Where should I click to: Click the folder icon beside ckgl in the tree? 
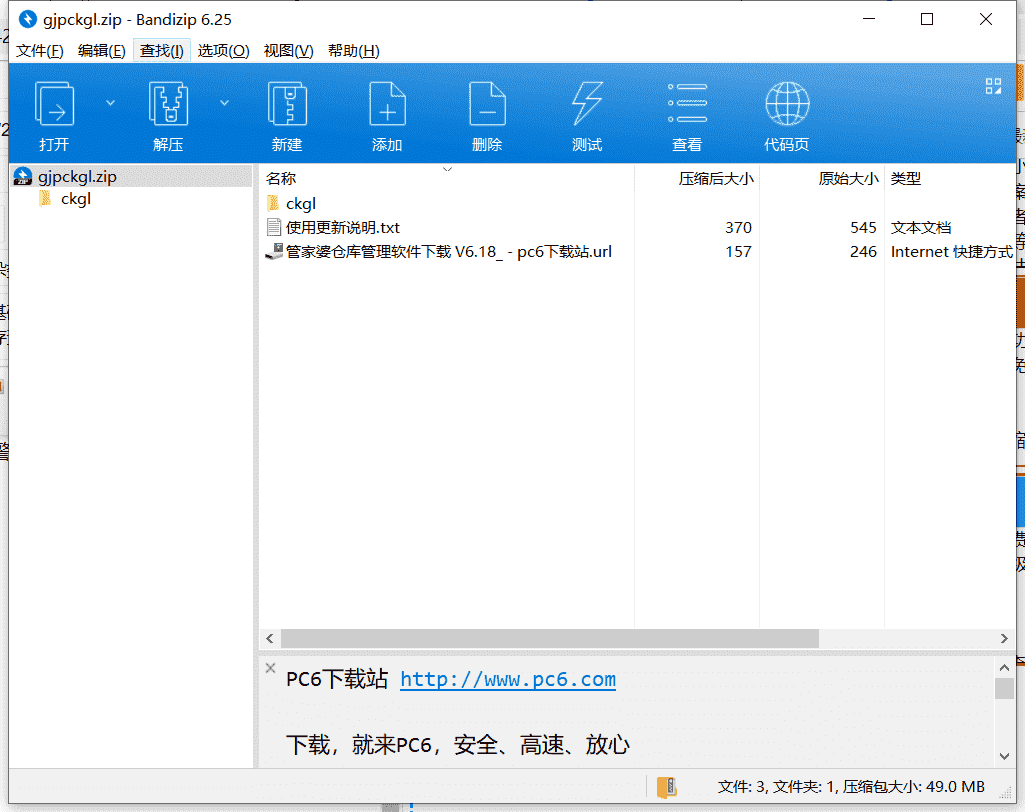coord(45,198)
